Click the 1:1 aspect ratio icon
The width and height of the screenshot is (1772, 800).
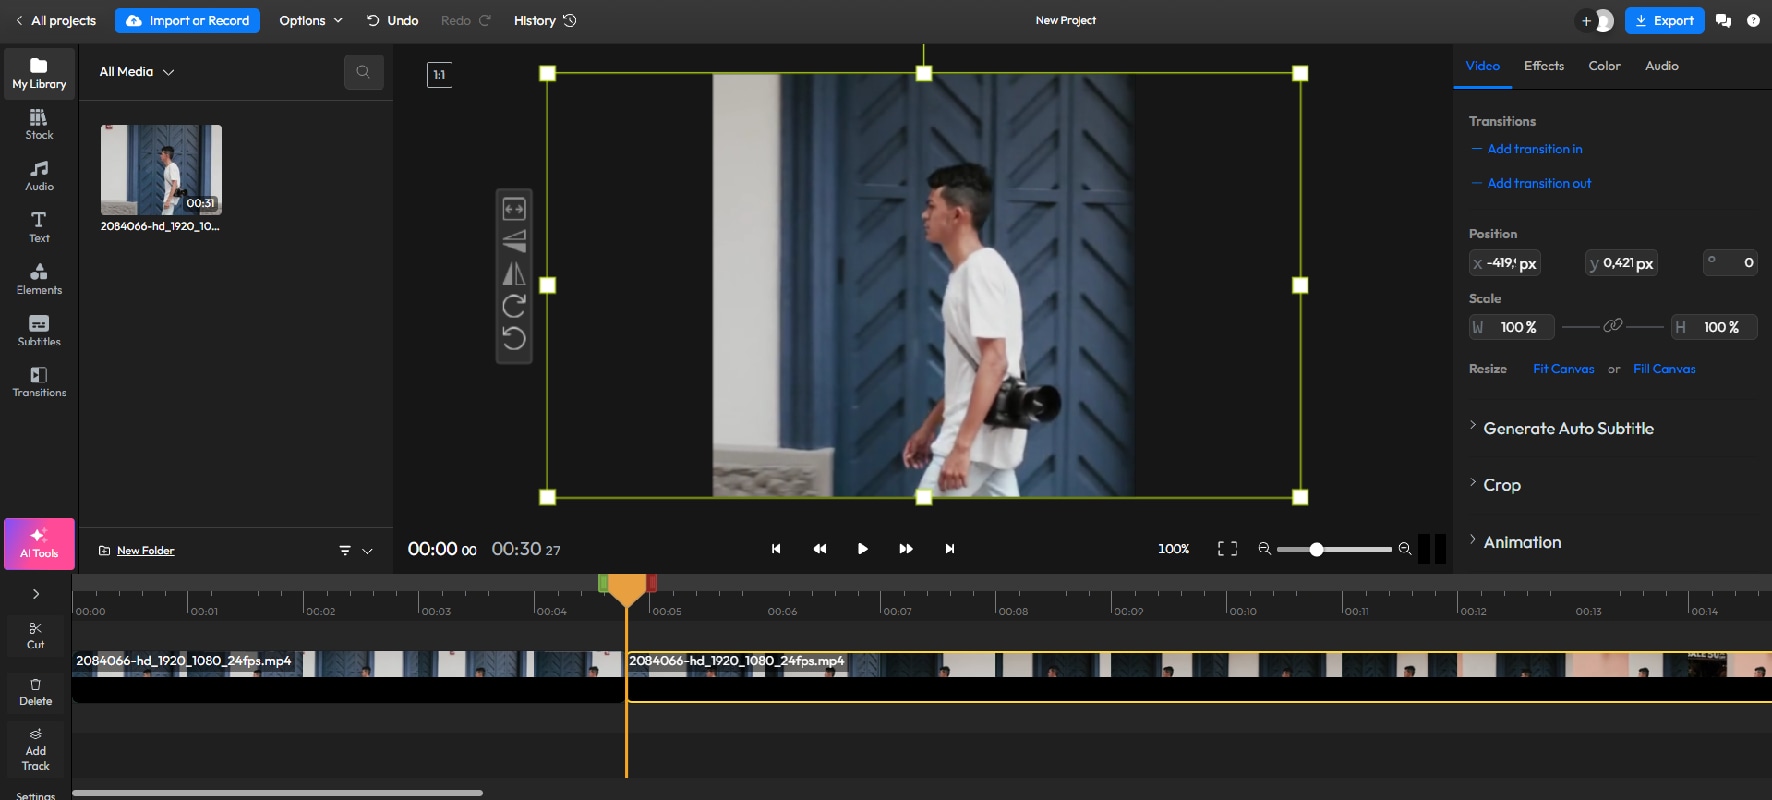click(439, 75)
